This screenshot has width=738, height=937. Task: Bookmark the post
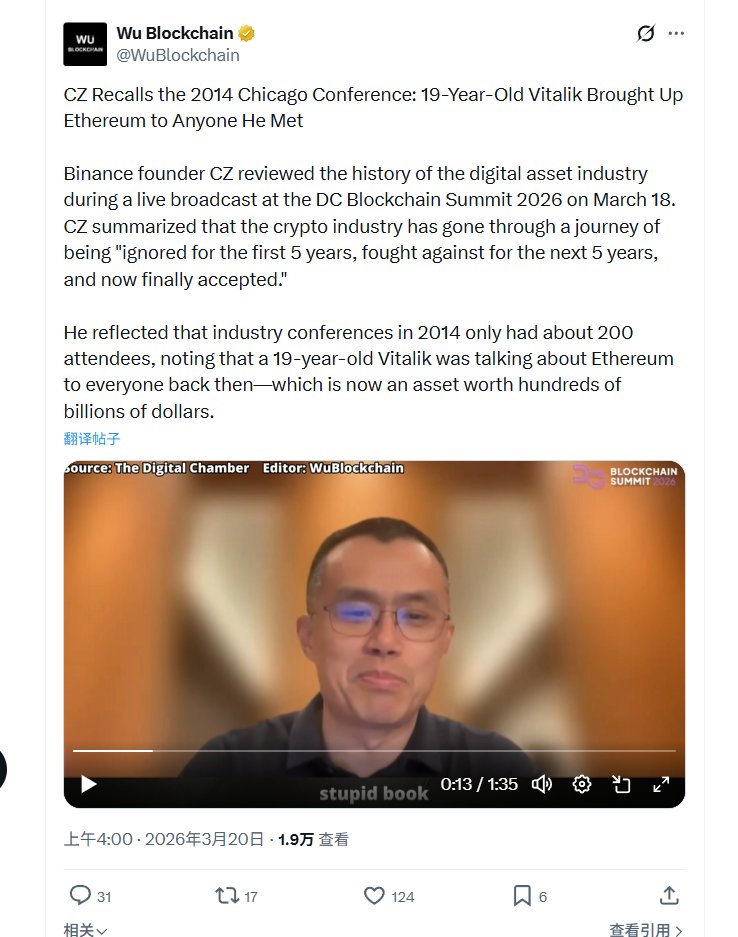[522, 895]
